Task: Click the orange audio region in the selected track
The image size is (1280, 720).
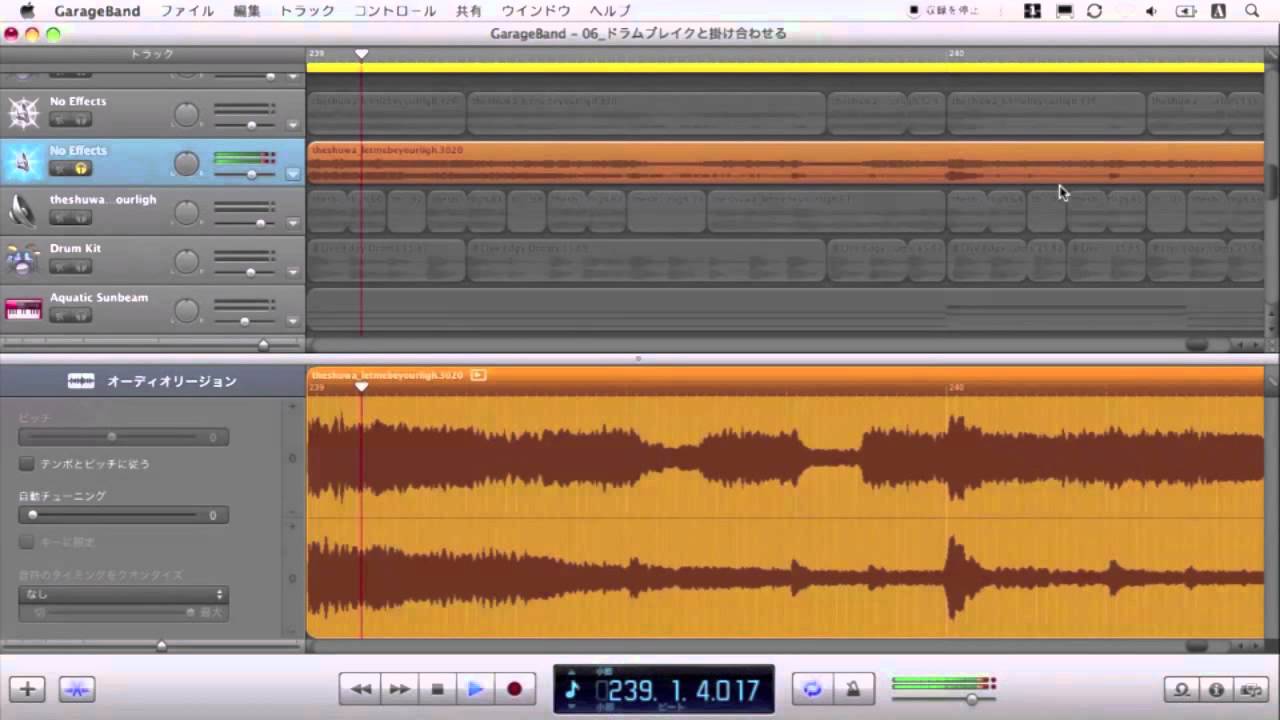Action: [x=785, y=162]
